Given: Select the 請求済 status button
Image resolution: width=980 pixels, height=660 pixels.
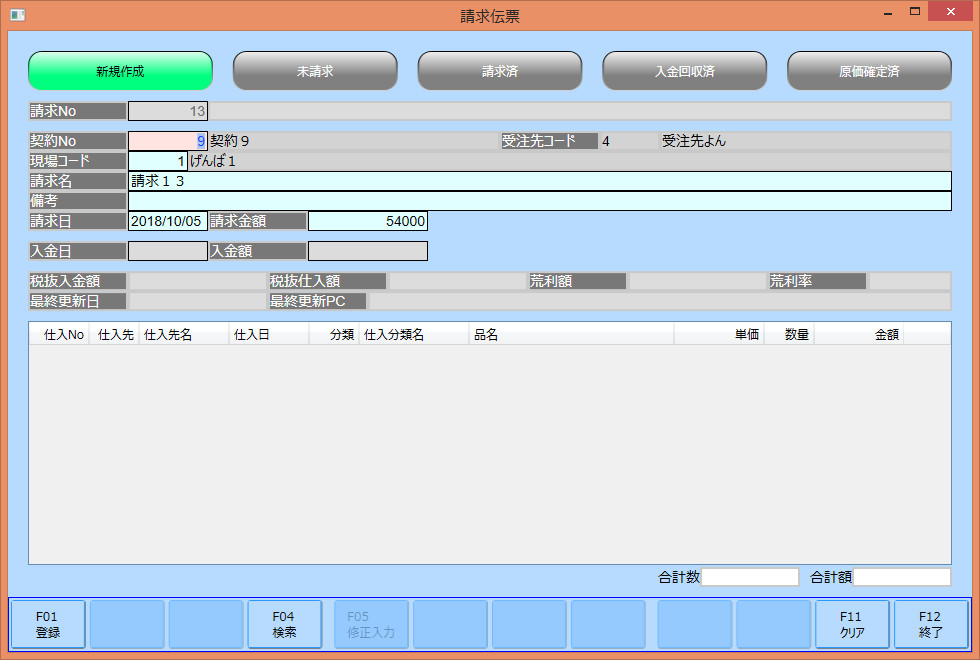Looking at the screenshot, I should pyautogui.click(x=499, y=71).
